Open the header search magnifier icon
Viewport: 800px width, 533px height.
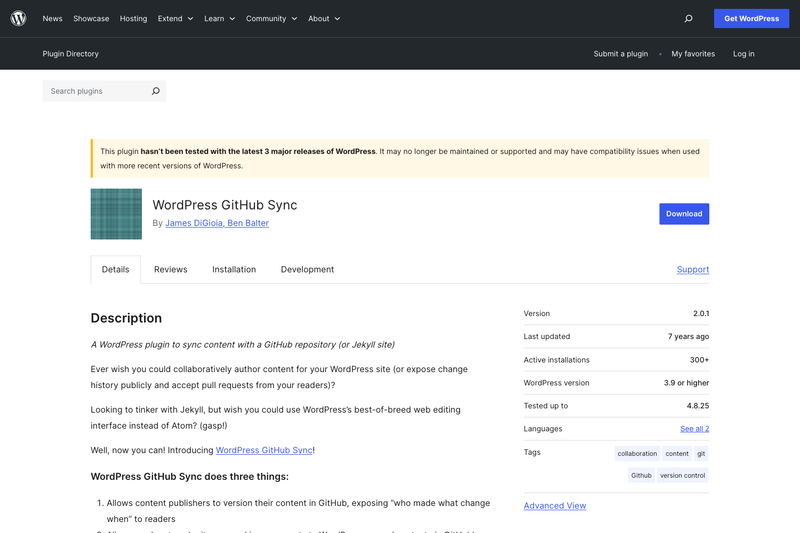coord(688,18)
